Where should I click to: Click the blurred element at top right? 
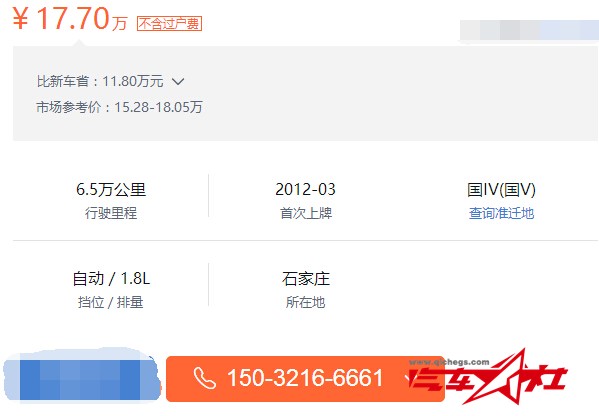coord(529,30)
